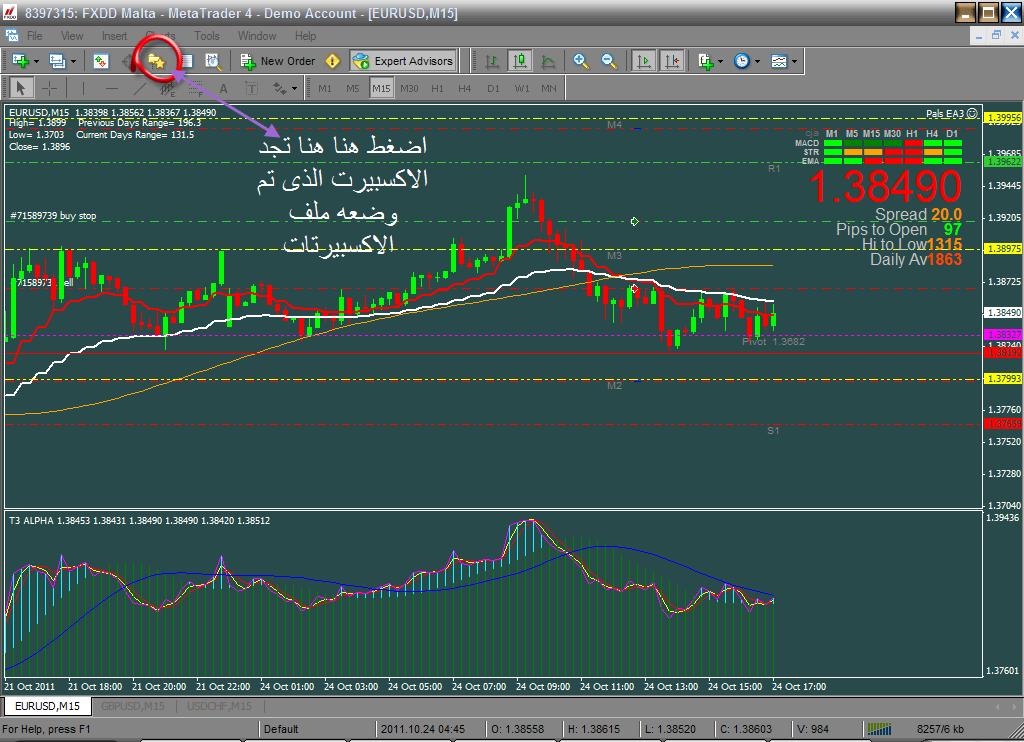Select the candlestick chart style

(x=520, y=61)
